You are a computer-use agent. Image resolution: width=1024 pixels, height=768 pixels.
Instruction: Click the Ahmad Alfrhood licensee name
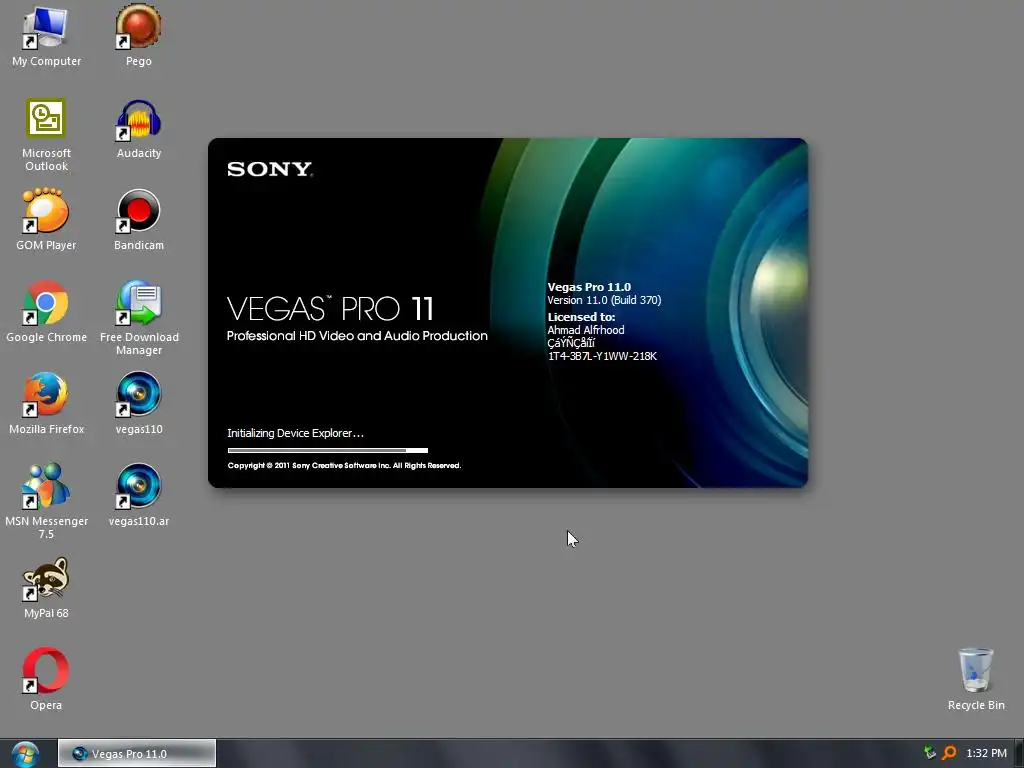tap(586, 330)
